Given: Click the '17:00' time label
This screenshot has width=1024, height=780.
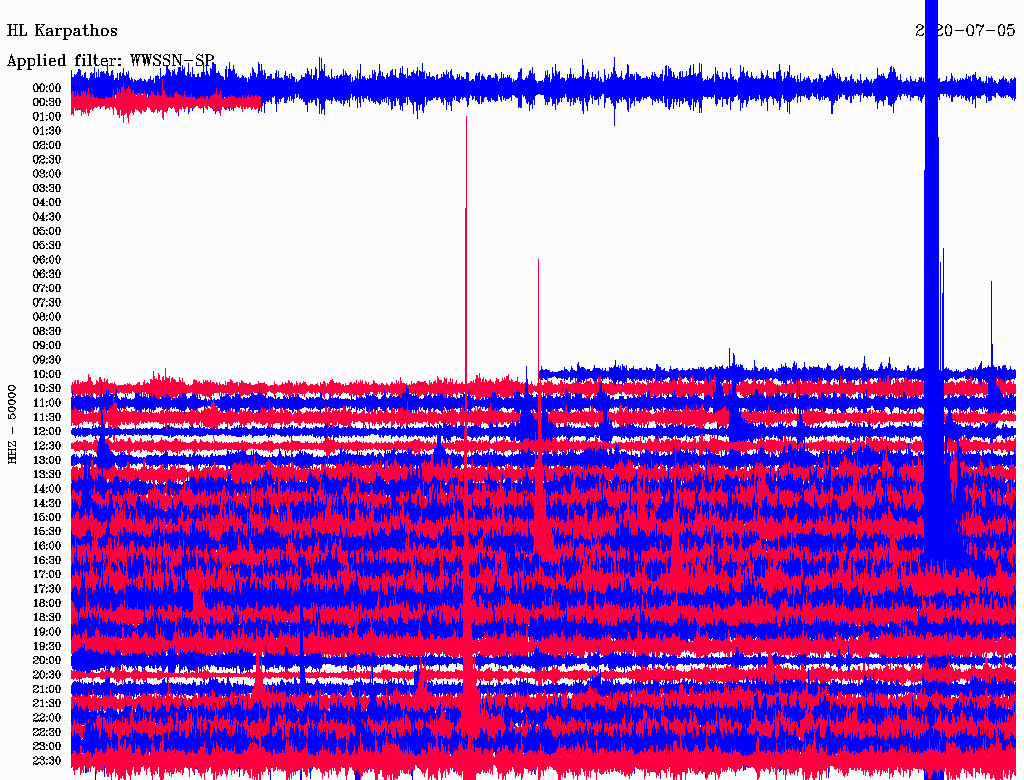Looking at the screenshot, I should coord(47,574).
